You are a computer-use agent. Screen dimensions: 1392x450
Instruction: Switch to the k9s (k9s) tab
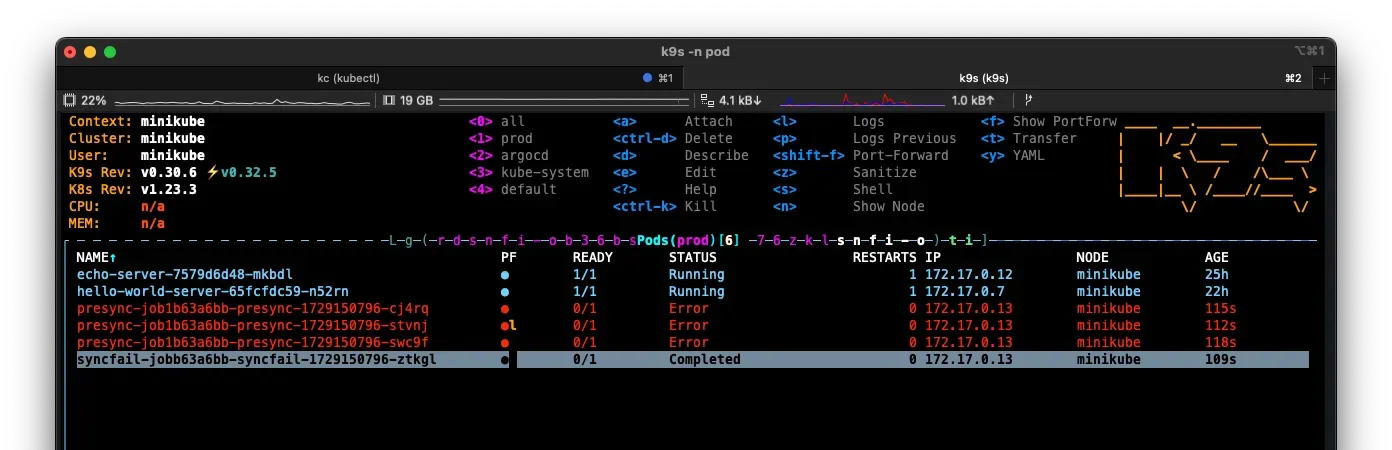(983, 78)
